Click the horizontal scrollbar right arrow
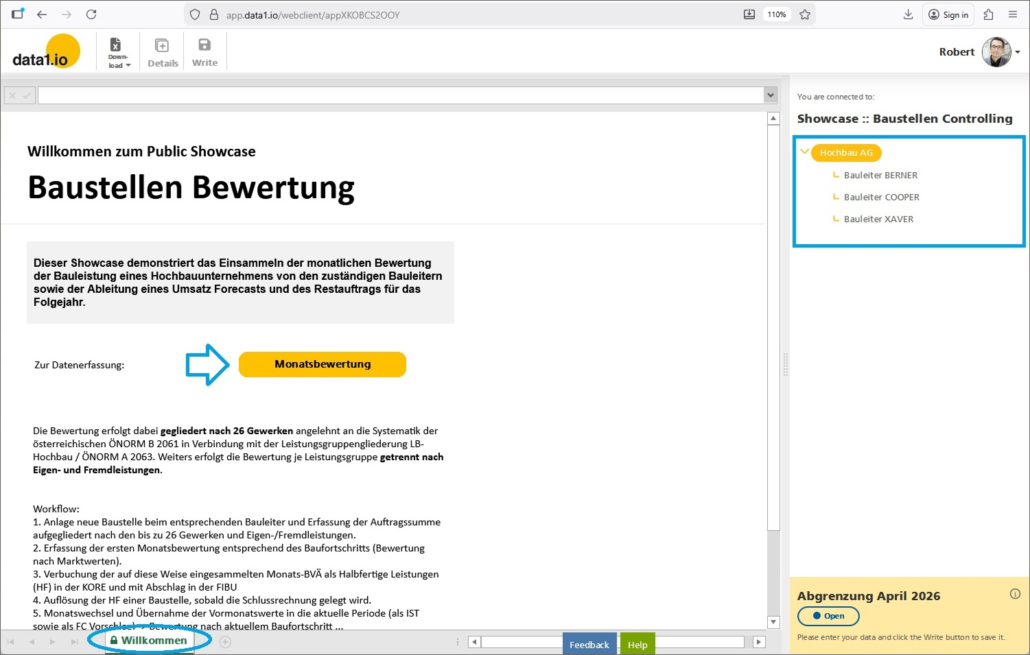The height and width of the screenshot is (655, 1030). 759,642
